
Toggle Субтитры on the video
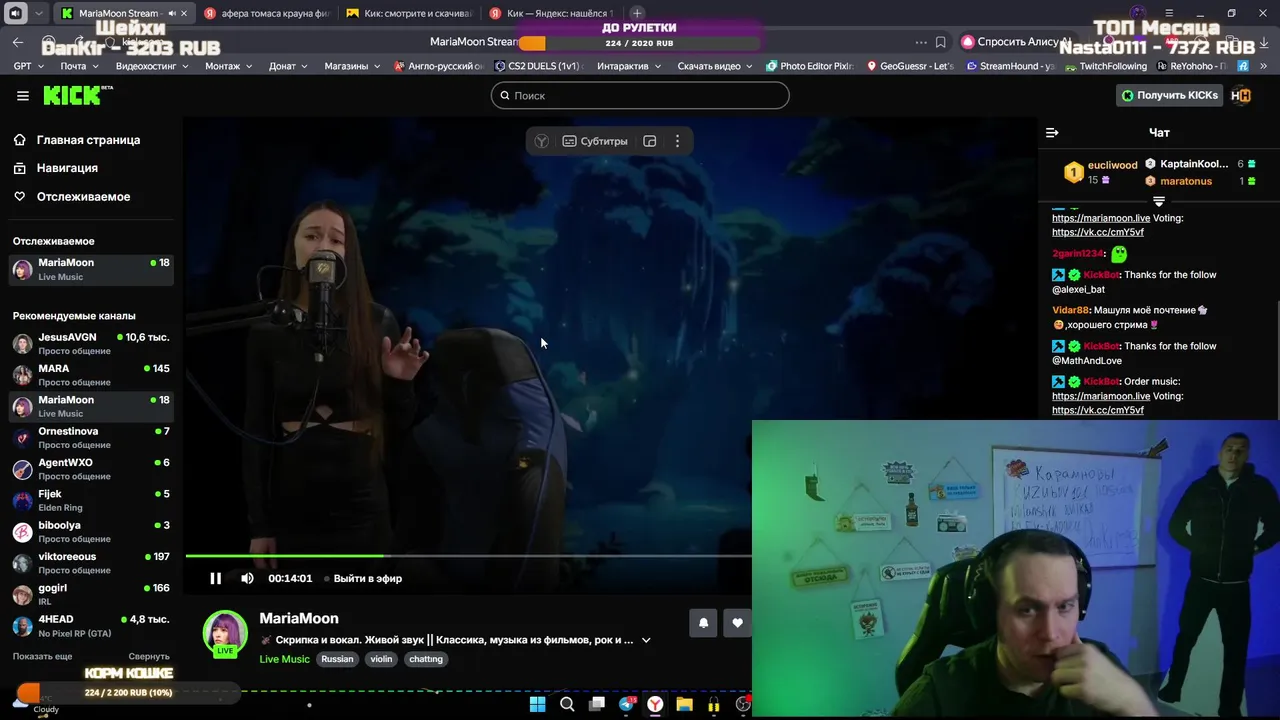coord(595,141)
